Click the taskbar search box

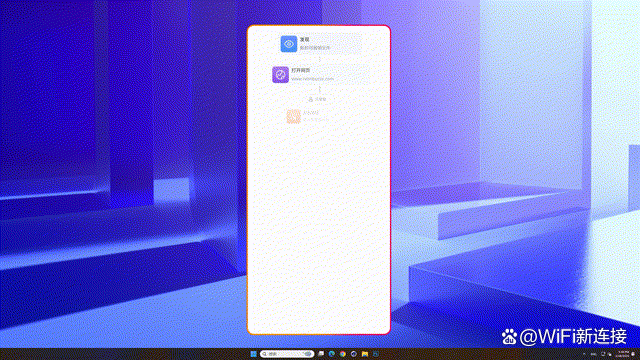click(287, 354)
